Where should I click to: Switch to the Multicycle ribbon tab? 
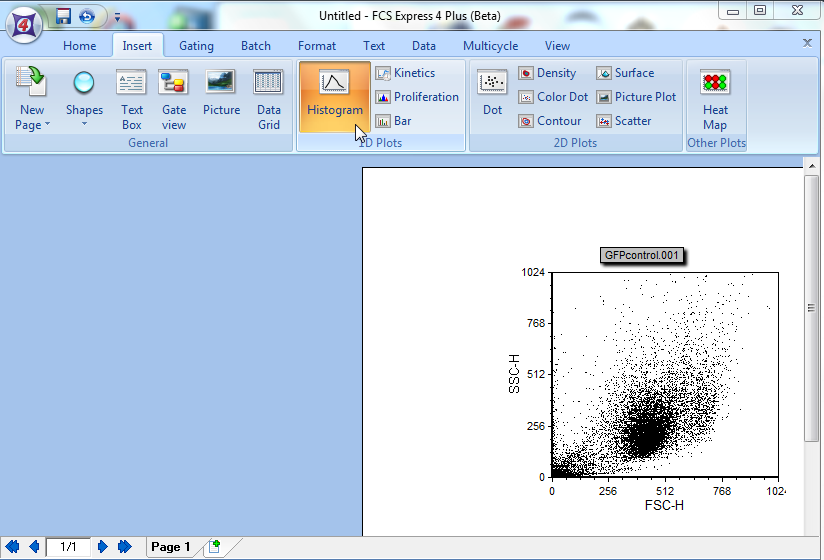[x=490, y=46]
